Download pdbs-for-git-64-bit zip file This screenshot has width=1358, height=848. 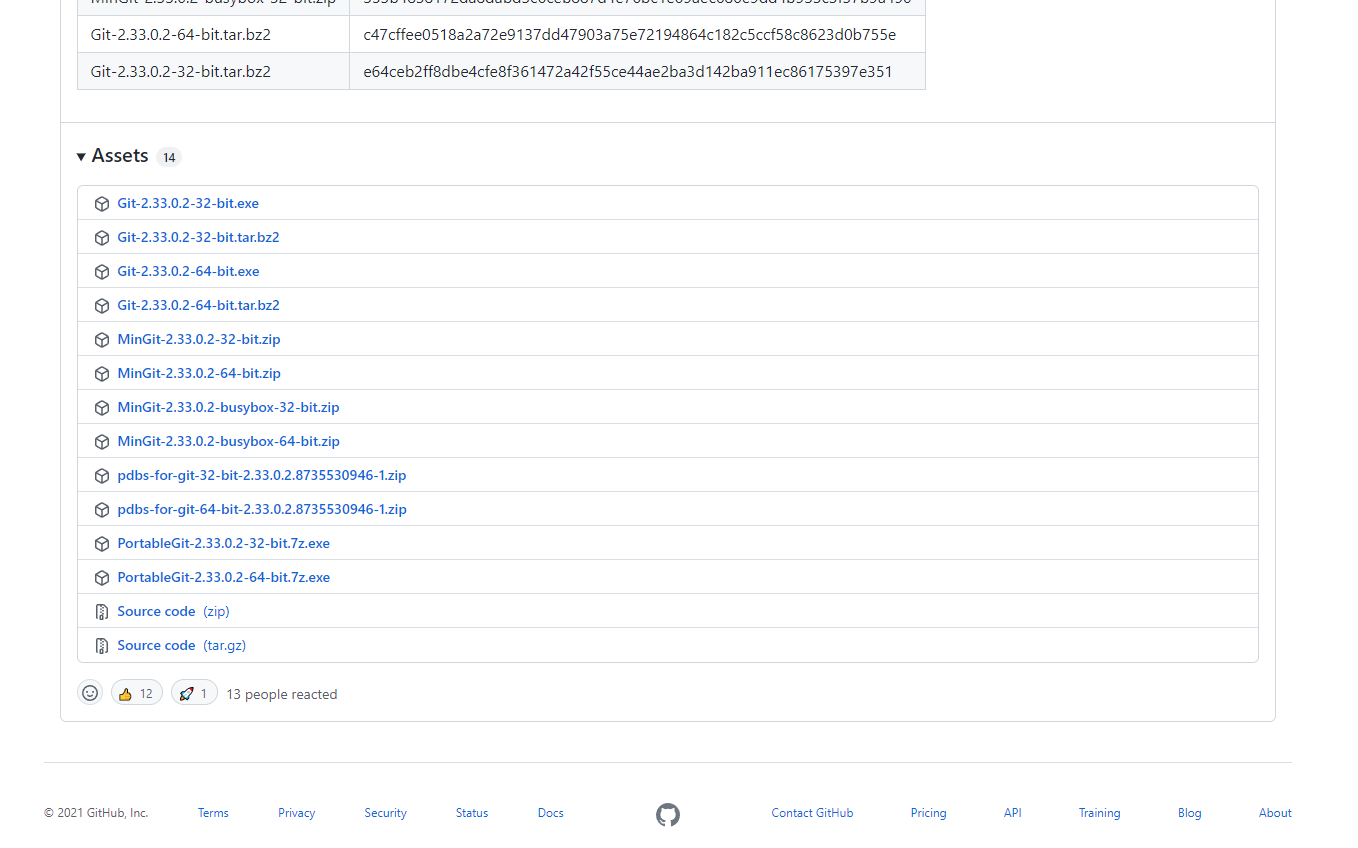point(262,509)
